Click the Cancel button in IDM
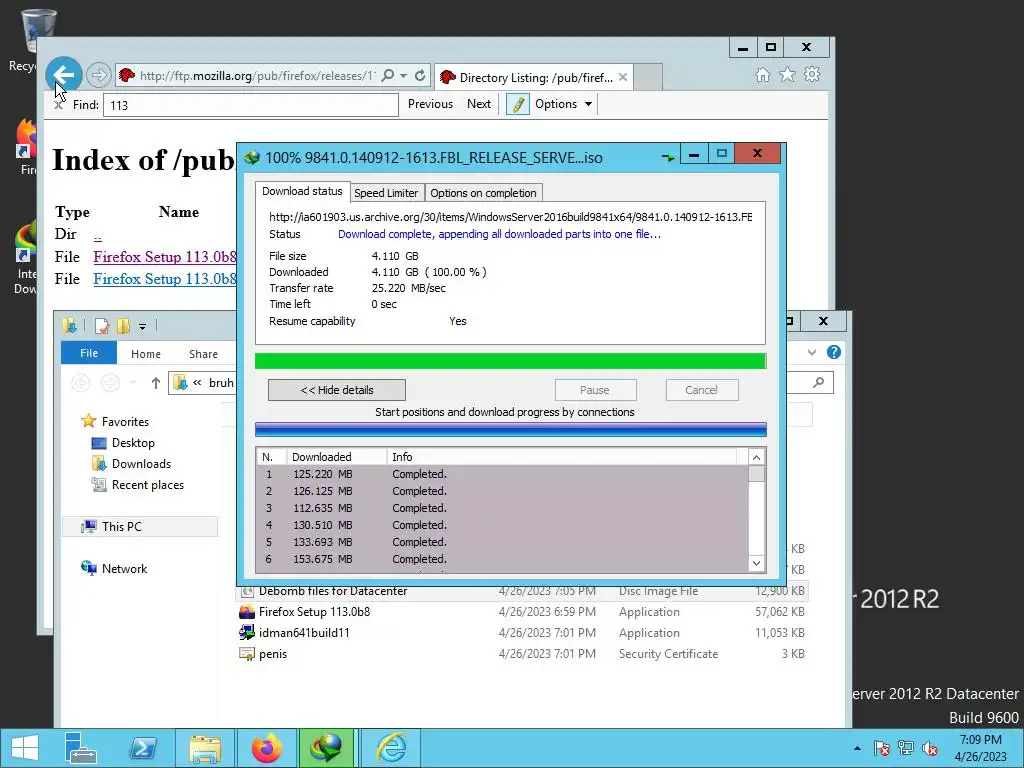 702,390
